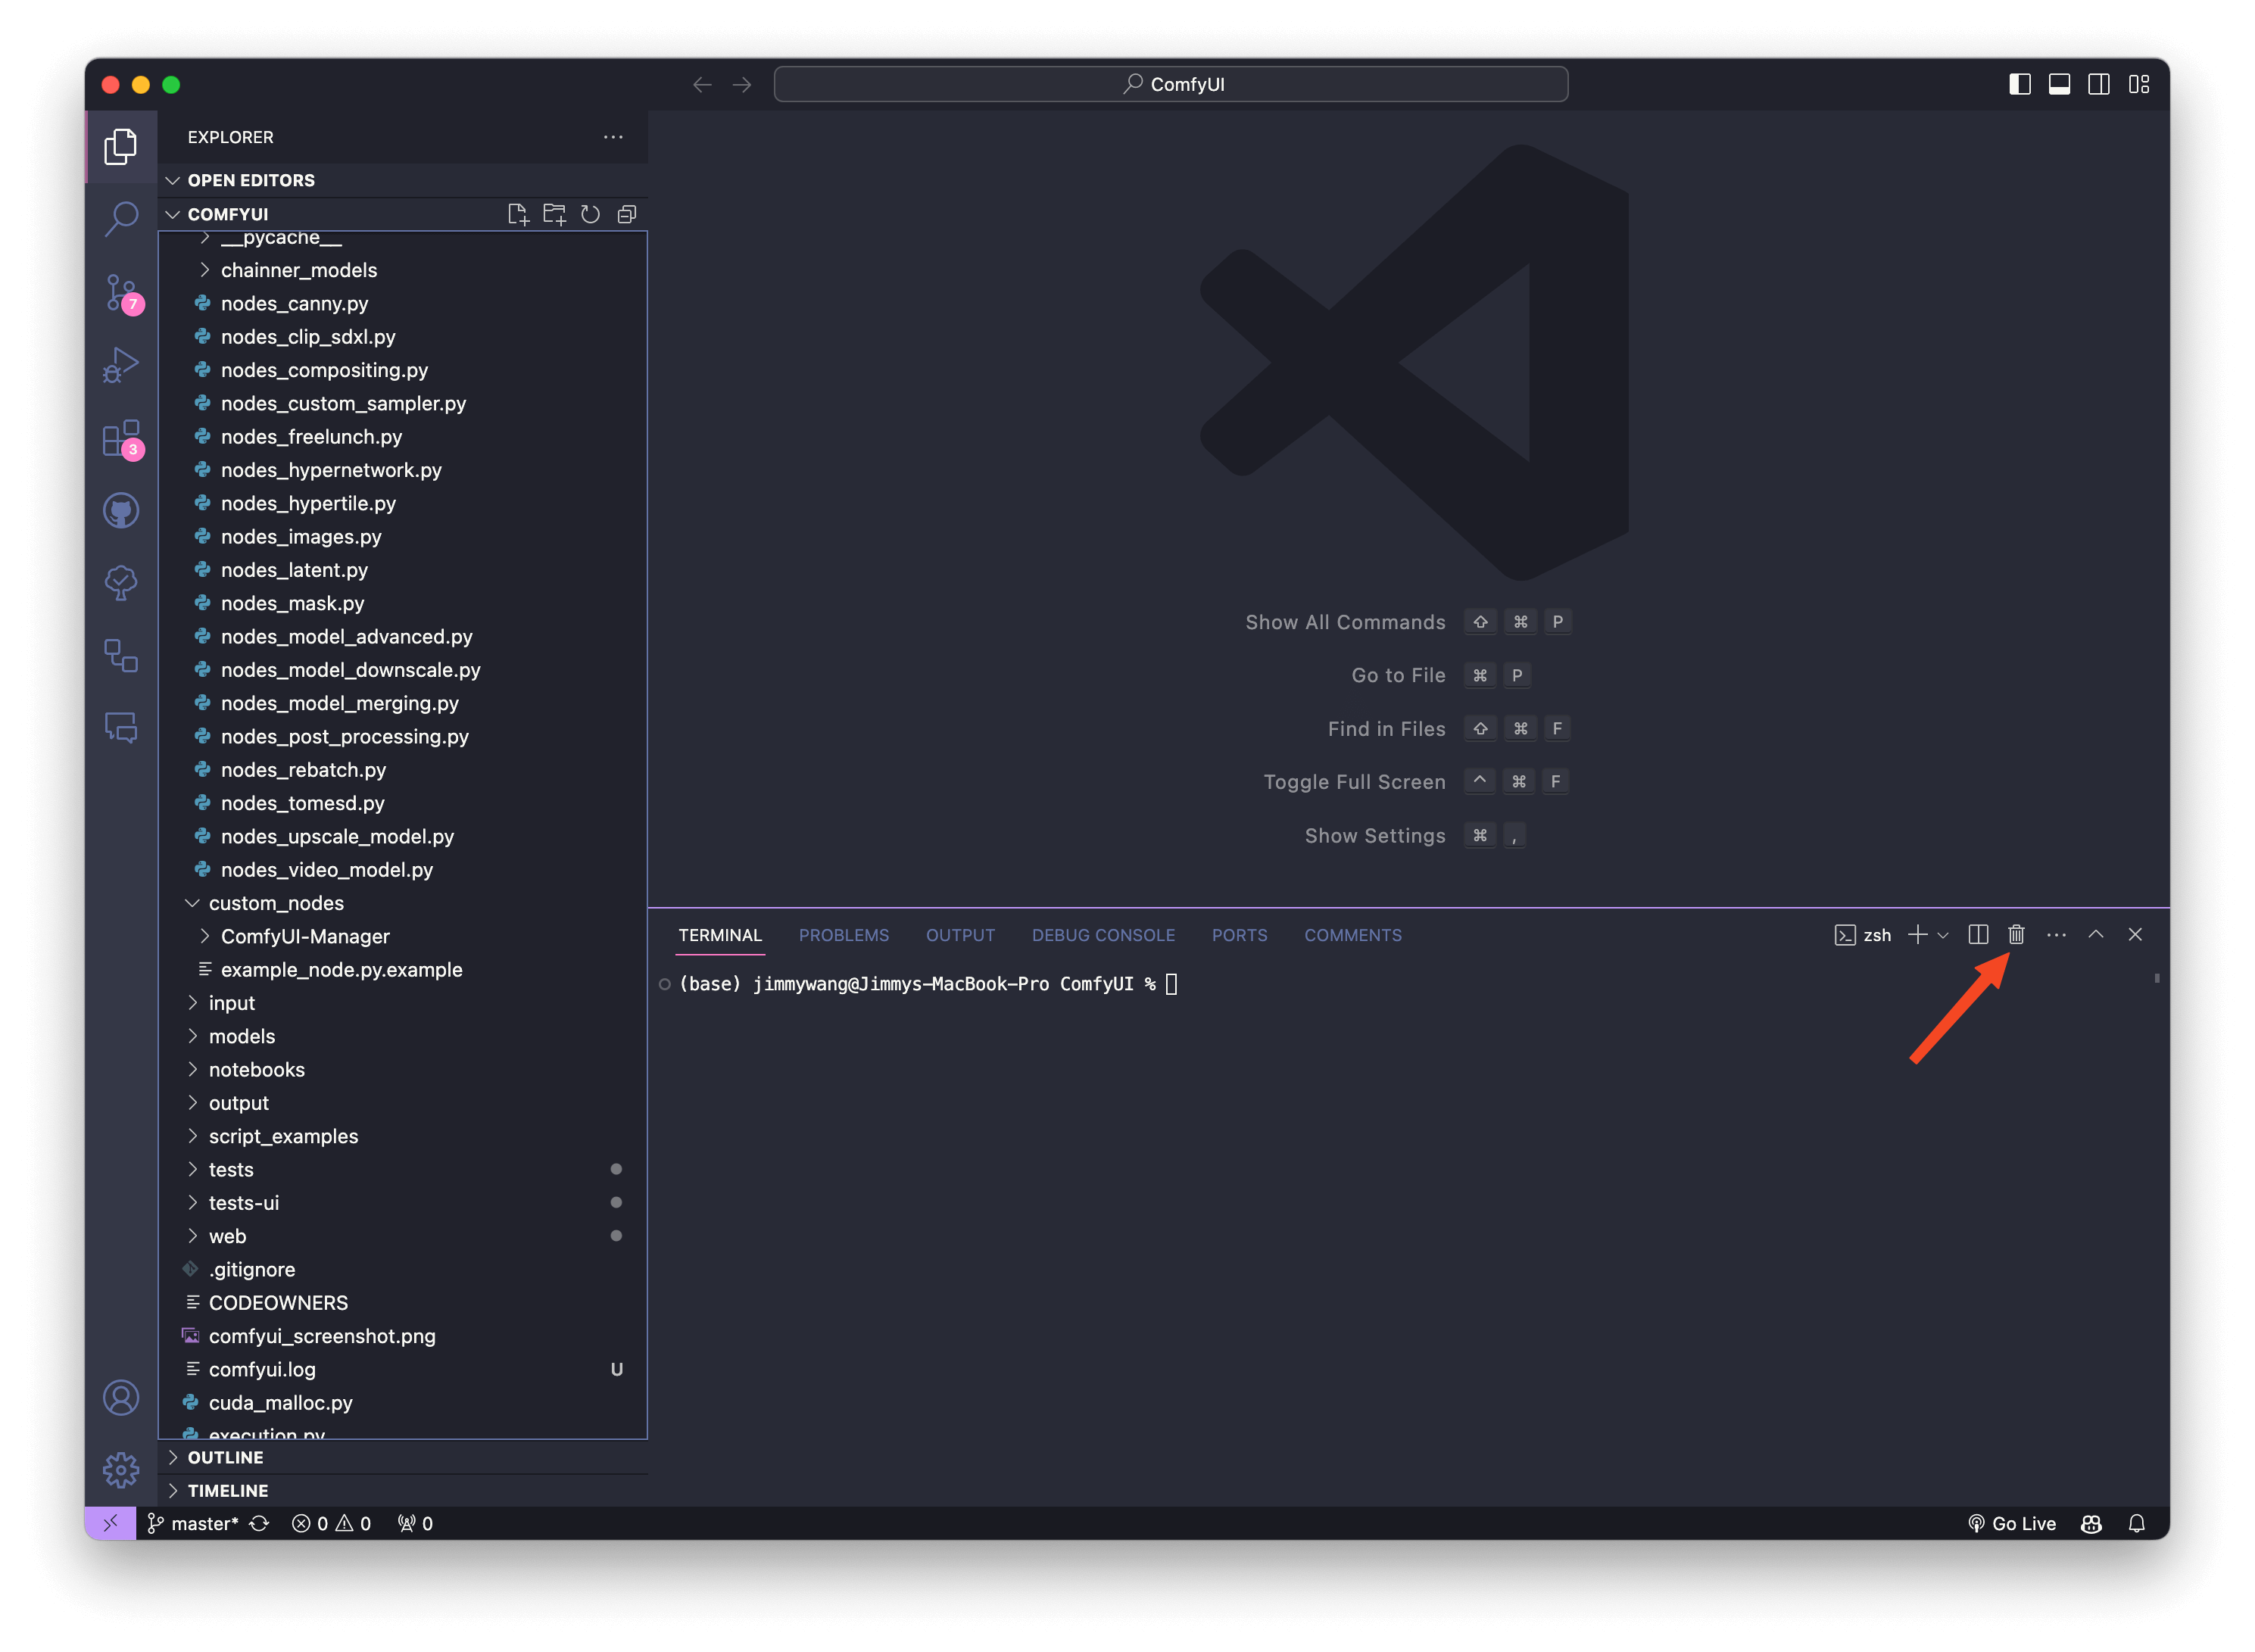Click Go Live in status bar
Image resolution: width=2255 pixels, height=1652 pixels.
2011,1523
